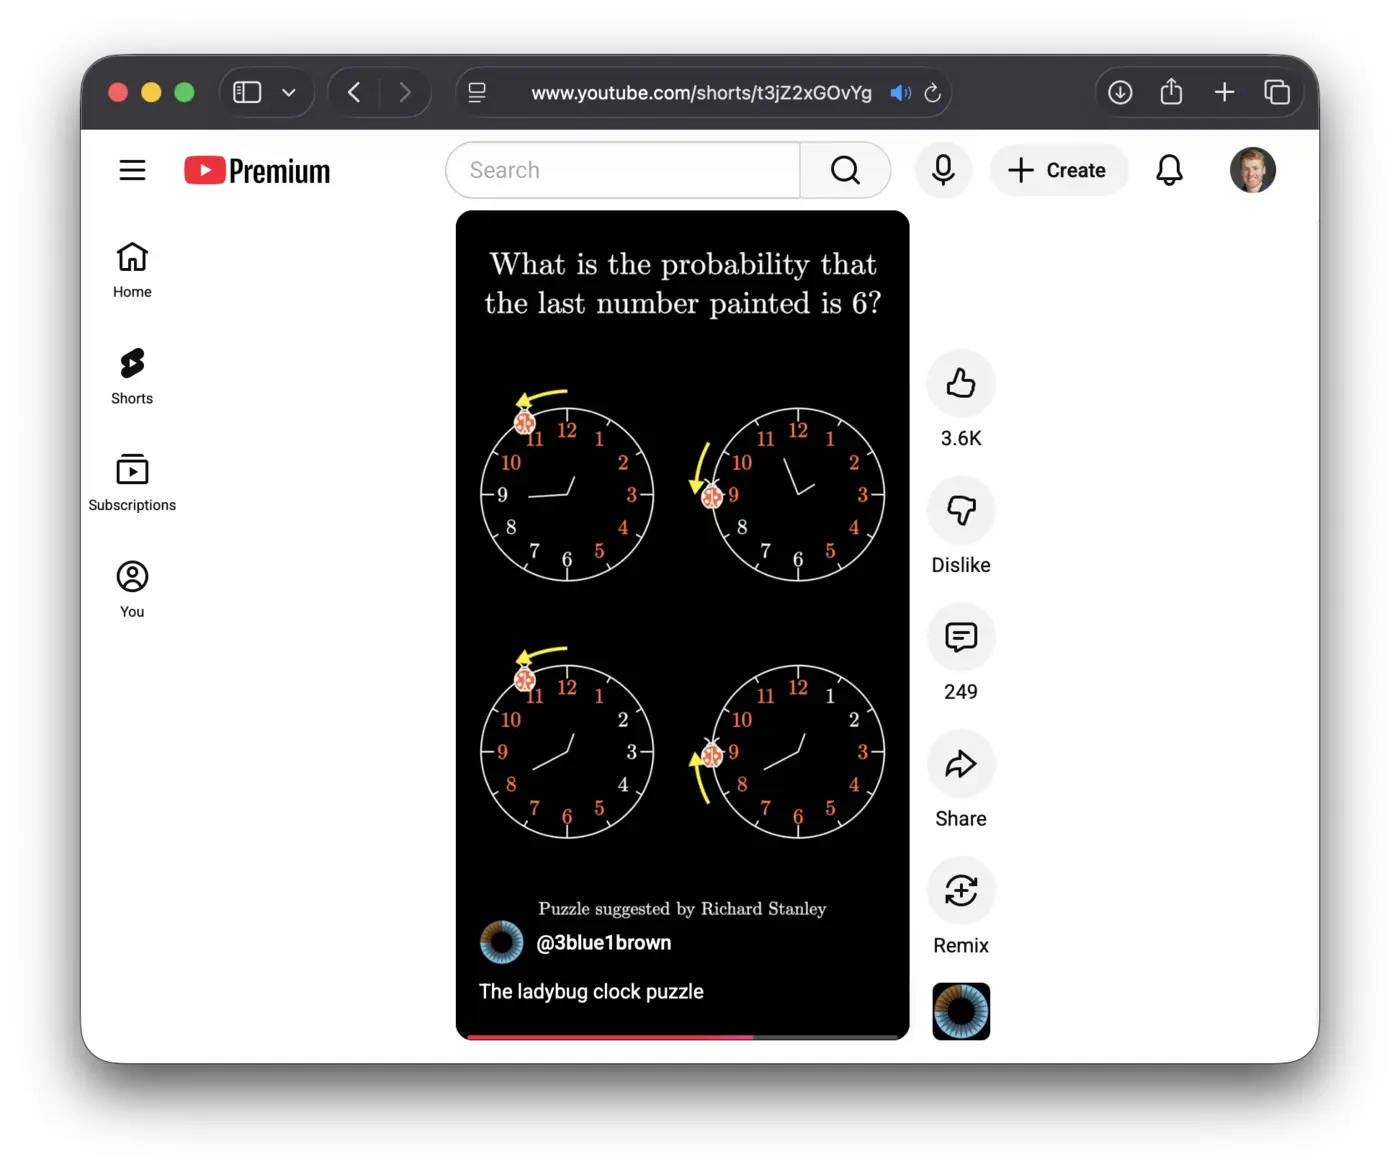
Task: Toggle the browser sidebar panel
Action: click(x=246, y=92)
